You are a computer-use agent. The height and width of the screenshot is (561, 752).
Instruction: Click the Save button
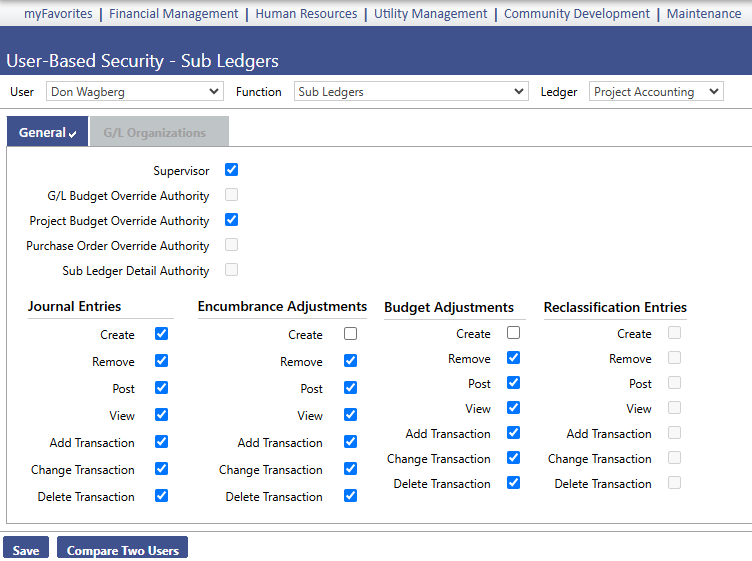tap(26, 549)
